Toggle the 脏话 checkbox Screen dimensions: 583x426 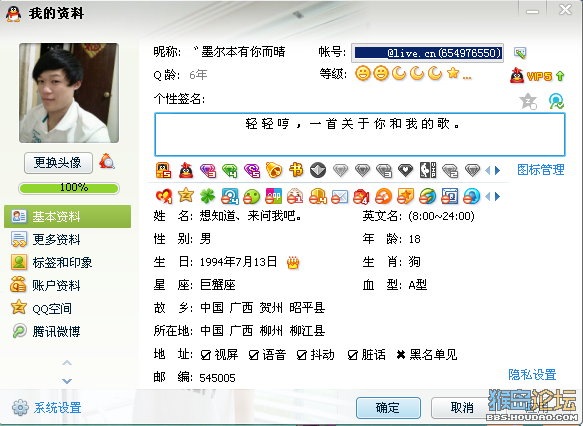[352, 355]
